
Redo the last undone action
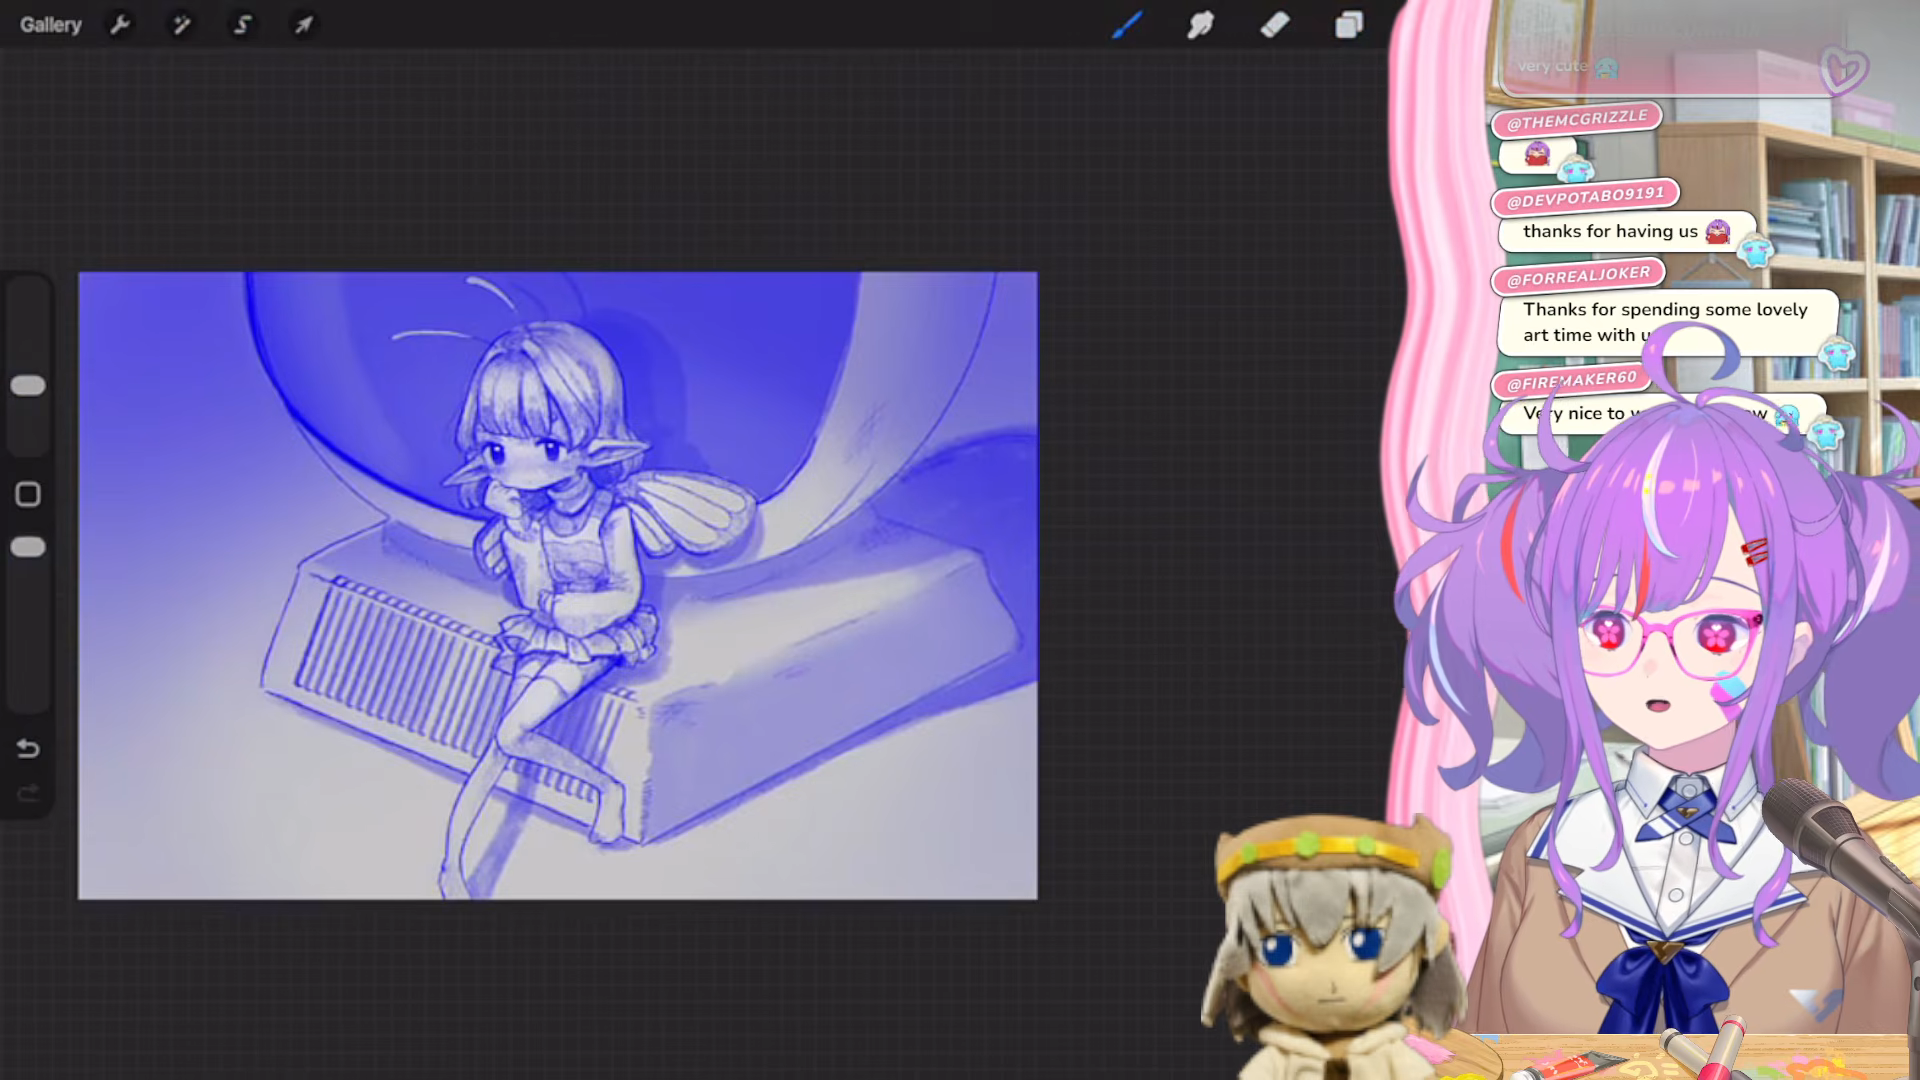(28, 794)
